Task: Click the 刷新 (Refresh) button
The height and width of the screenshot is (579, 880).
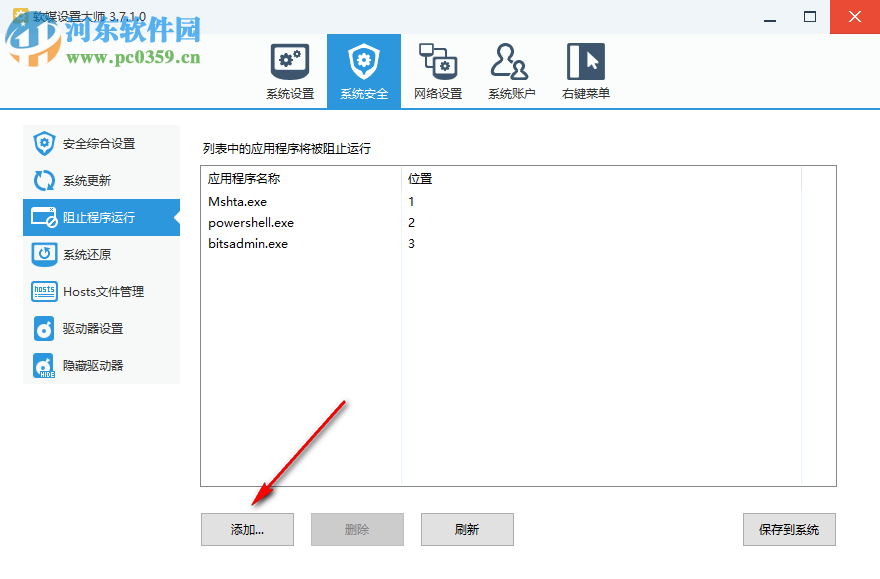Action: 467,529
